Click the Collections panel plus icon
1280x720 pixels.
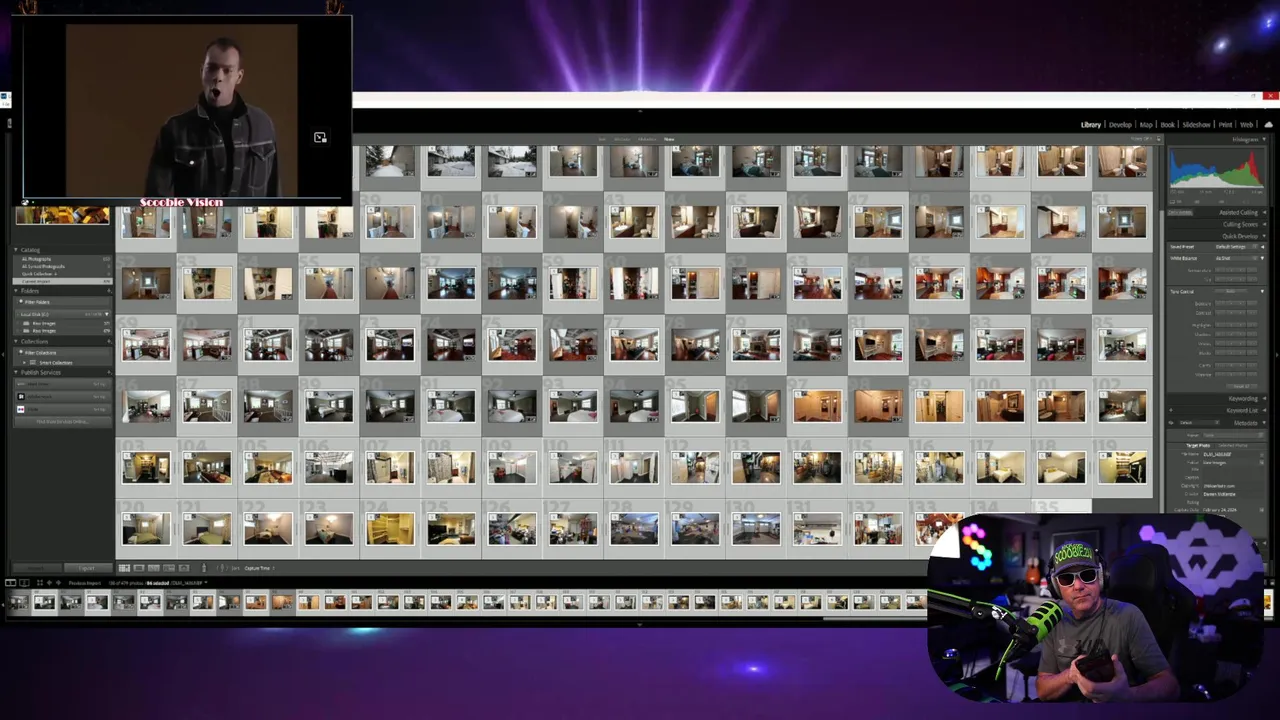pos(108,341)
